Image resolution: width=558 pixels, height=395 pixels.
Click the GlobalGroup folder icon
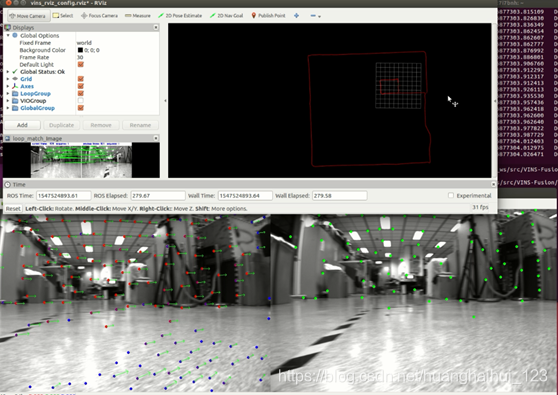coord(15,108)
